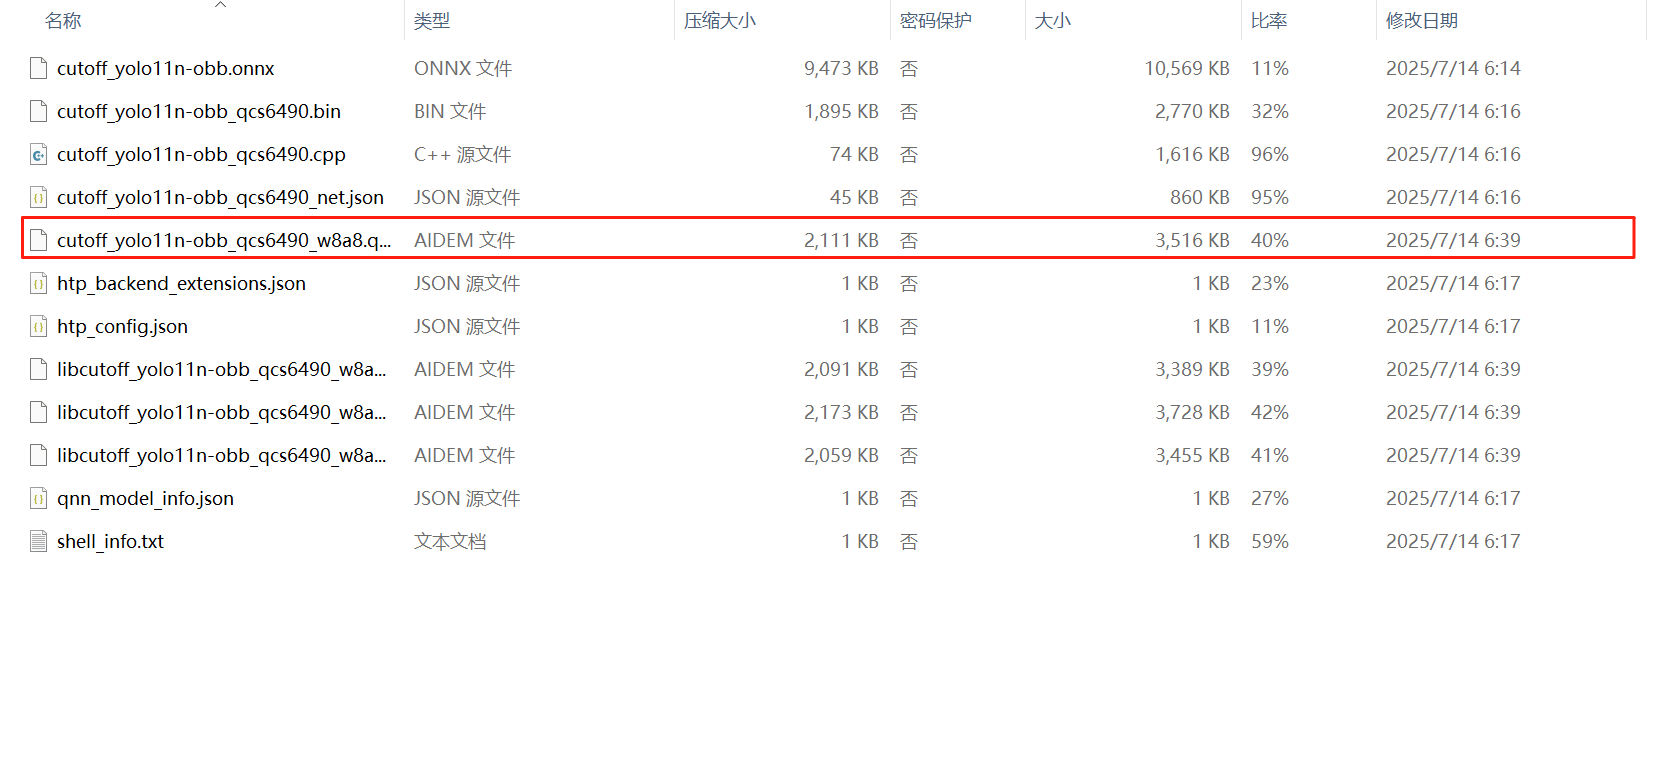Select the file name shell_info.txt
1680x774 pixels.
(110, 541)
